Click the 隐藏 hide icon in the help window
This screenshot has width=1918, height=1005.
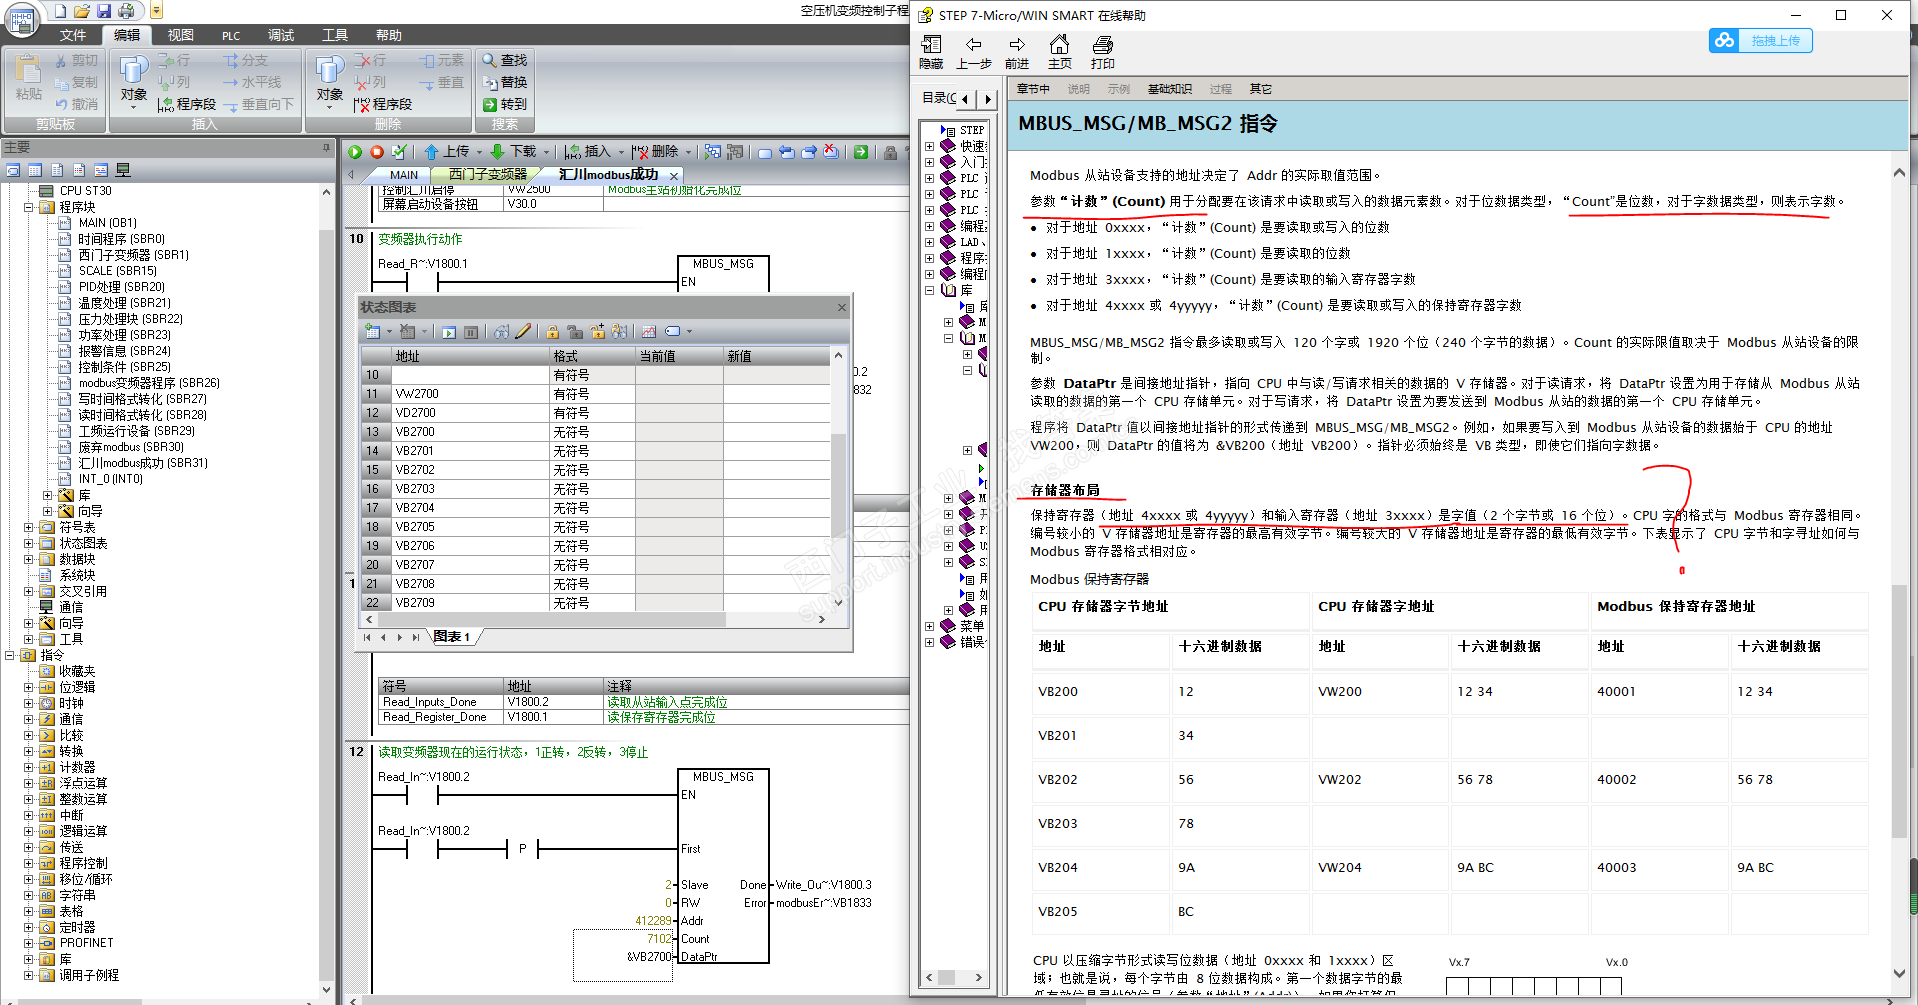click(x=931, y=52)
